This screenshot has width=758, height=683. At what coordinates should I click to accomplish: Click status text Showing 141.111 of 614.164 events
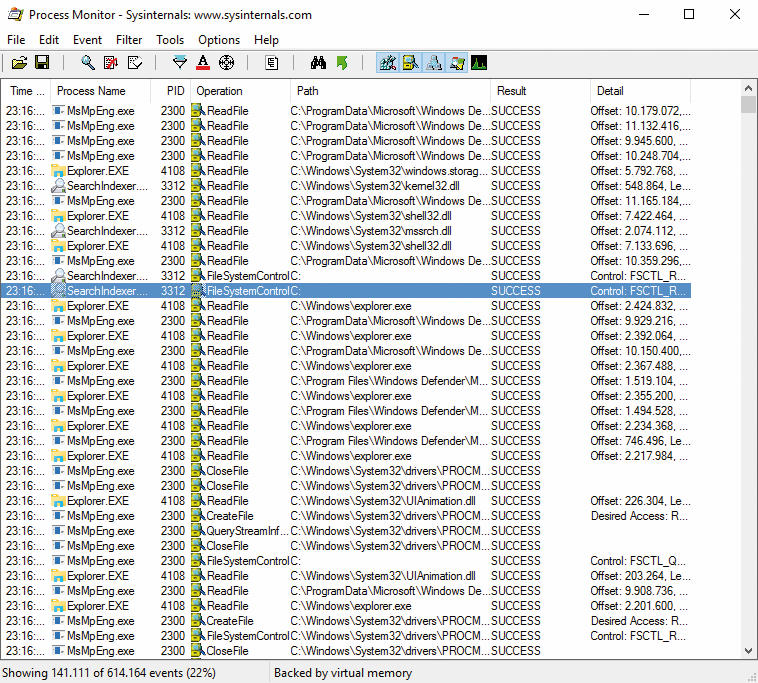[x=109, y=673]
